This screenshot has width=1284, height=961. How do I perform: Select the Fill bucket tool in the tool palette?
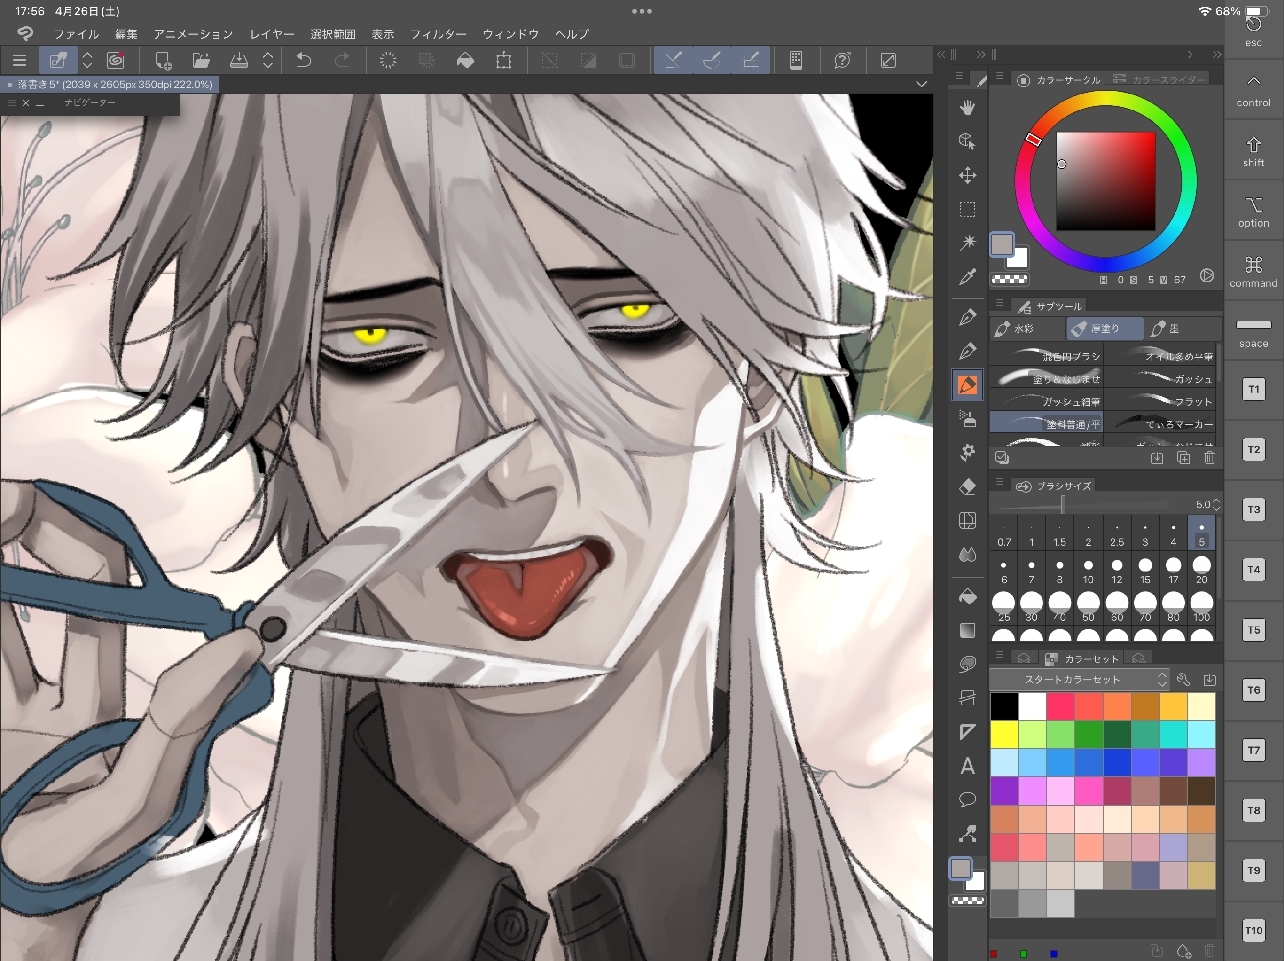coord(967,596)
